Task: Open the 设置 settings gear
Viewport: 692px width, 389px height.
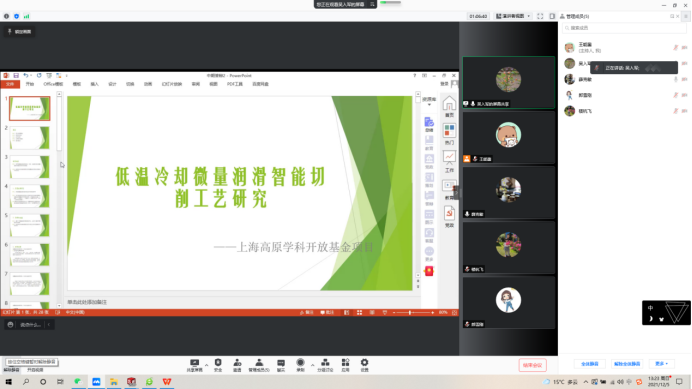Action: (365, 365)
